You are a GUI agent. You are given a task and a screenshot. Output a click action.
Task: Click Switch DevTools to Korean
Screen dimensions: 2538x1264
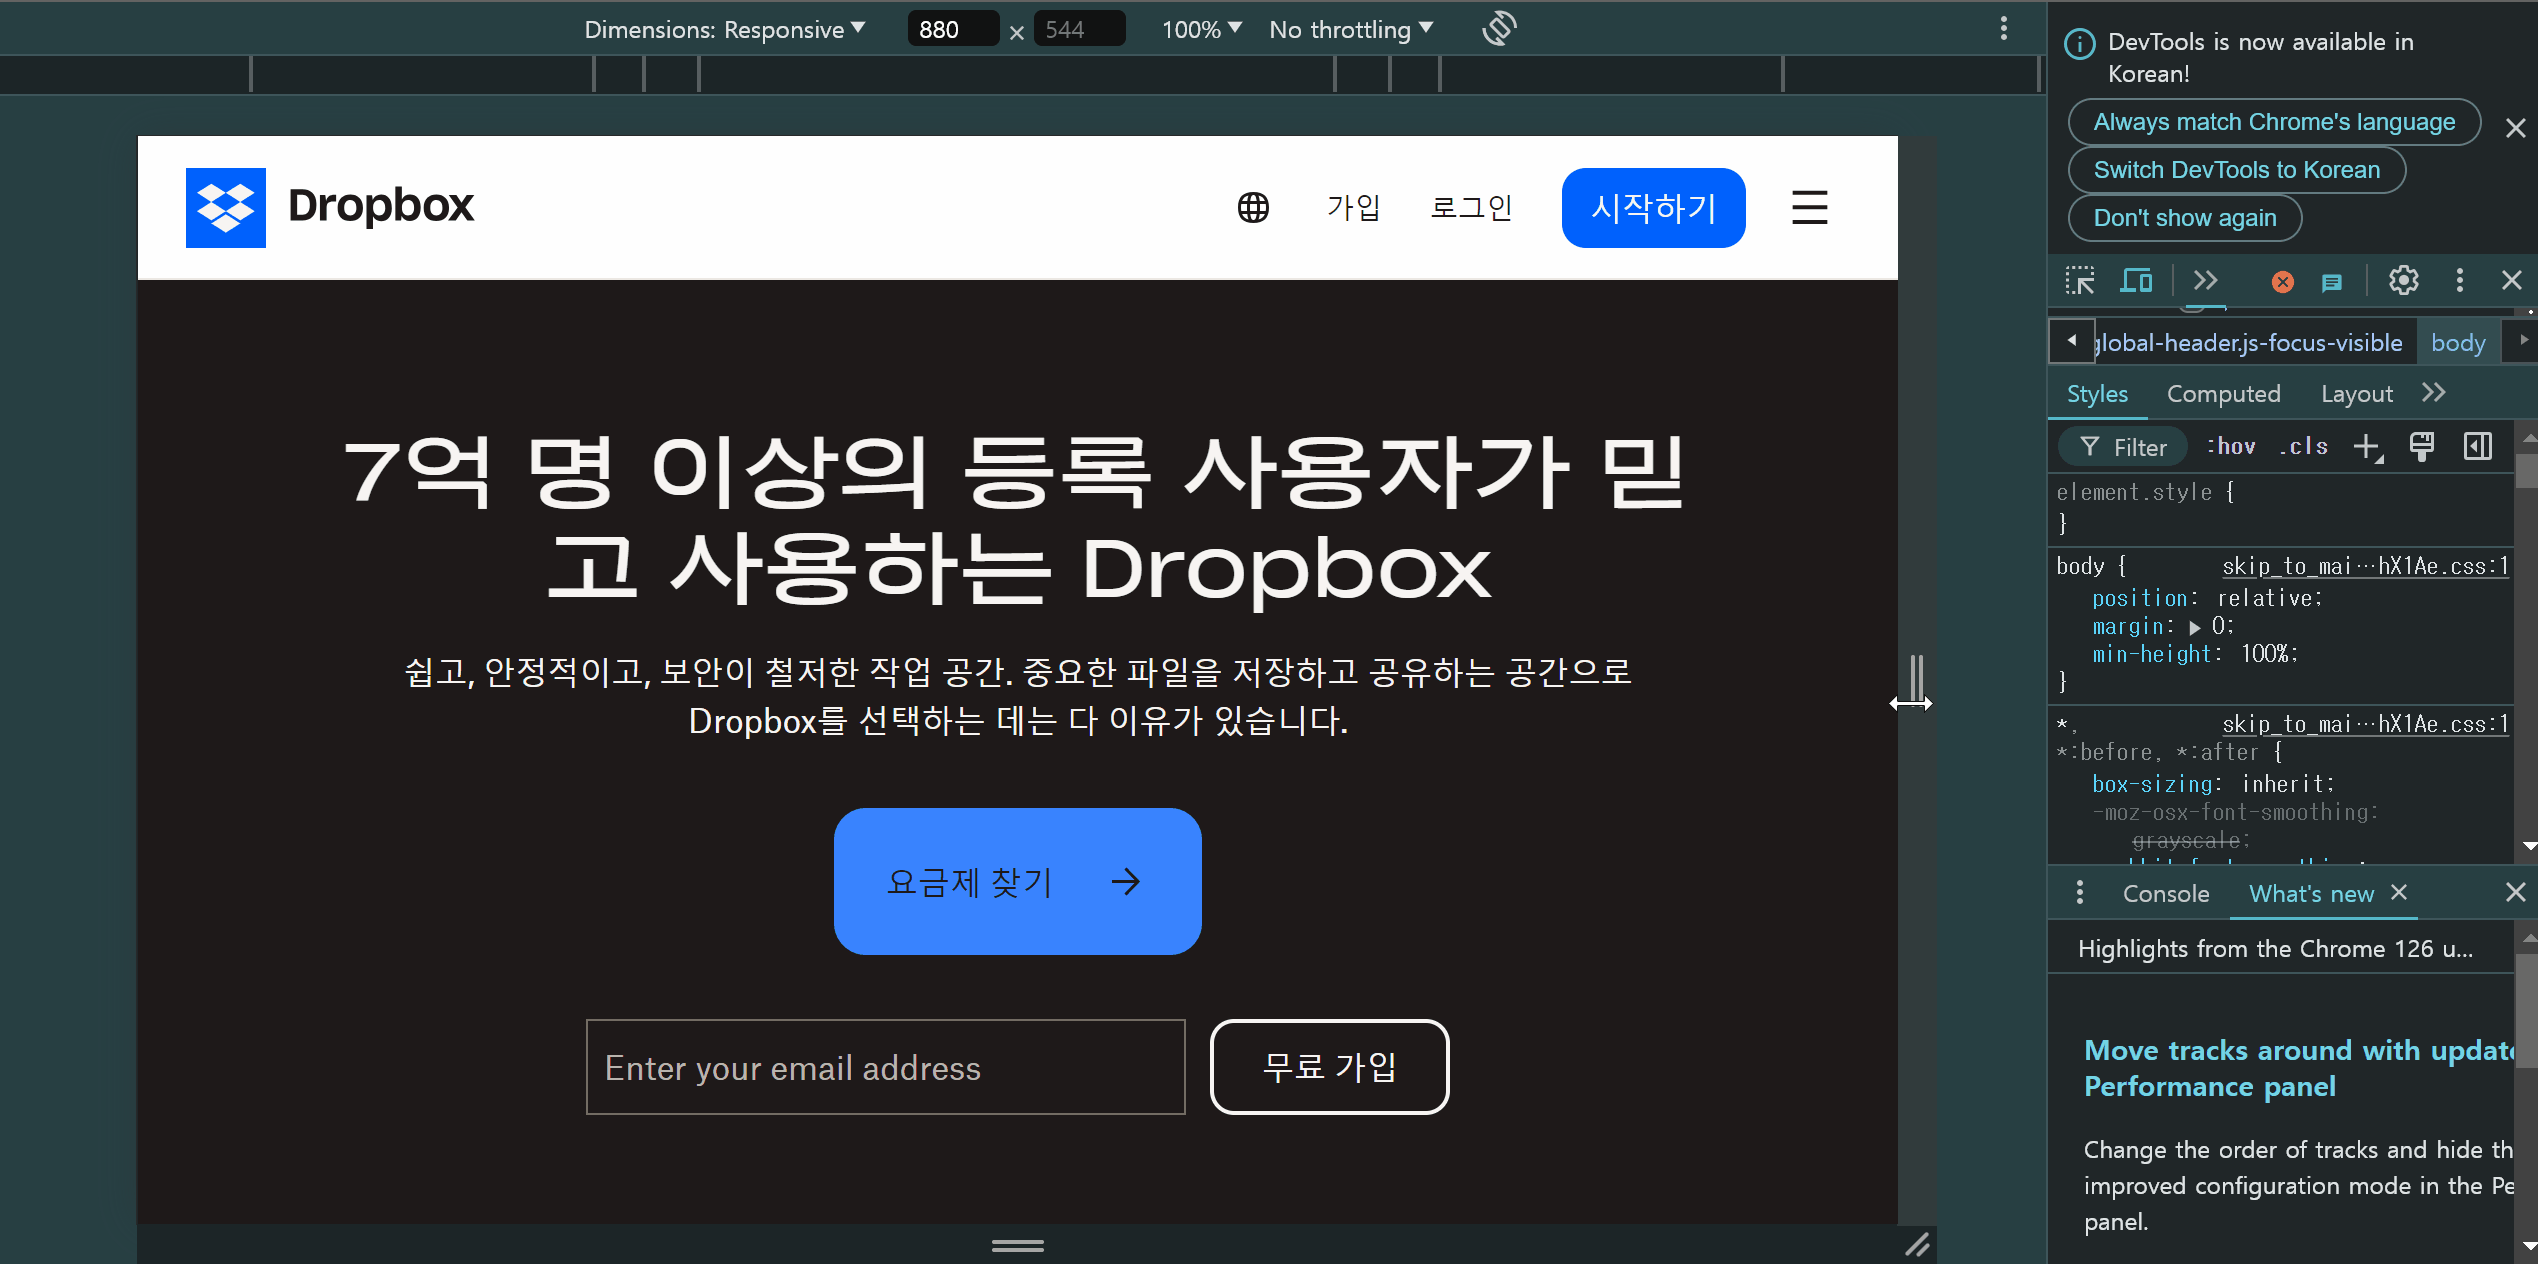[x=2237, y=170]
